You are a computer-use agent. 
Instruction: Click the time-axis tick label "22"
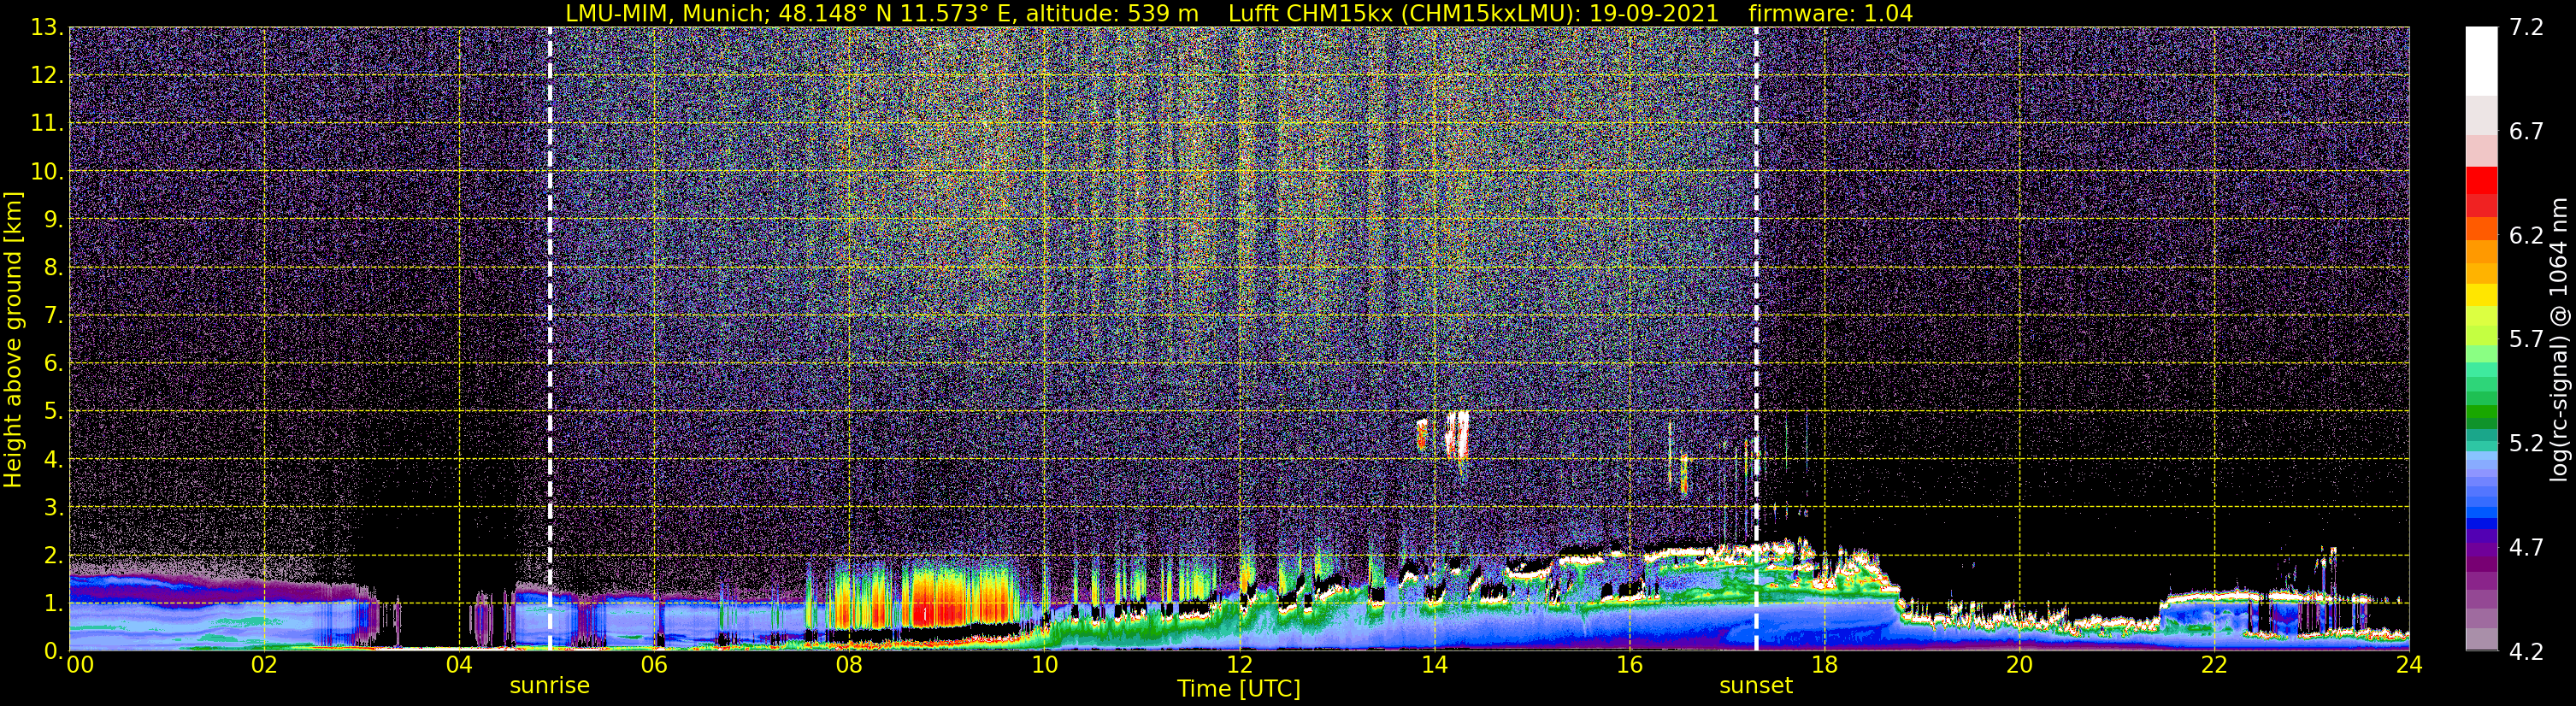(x=2214, y=666)
